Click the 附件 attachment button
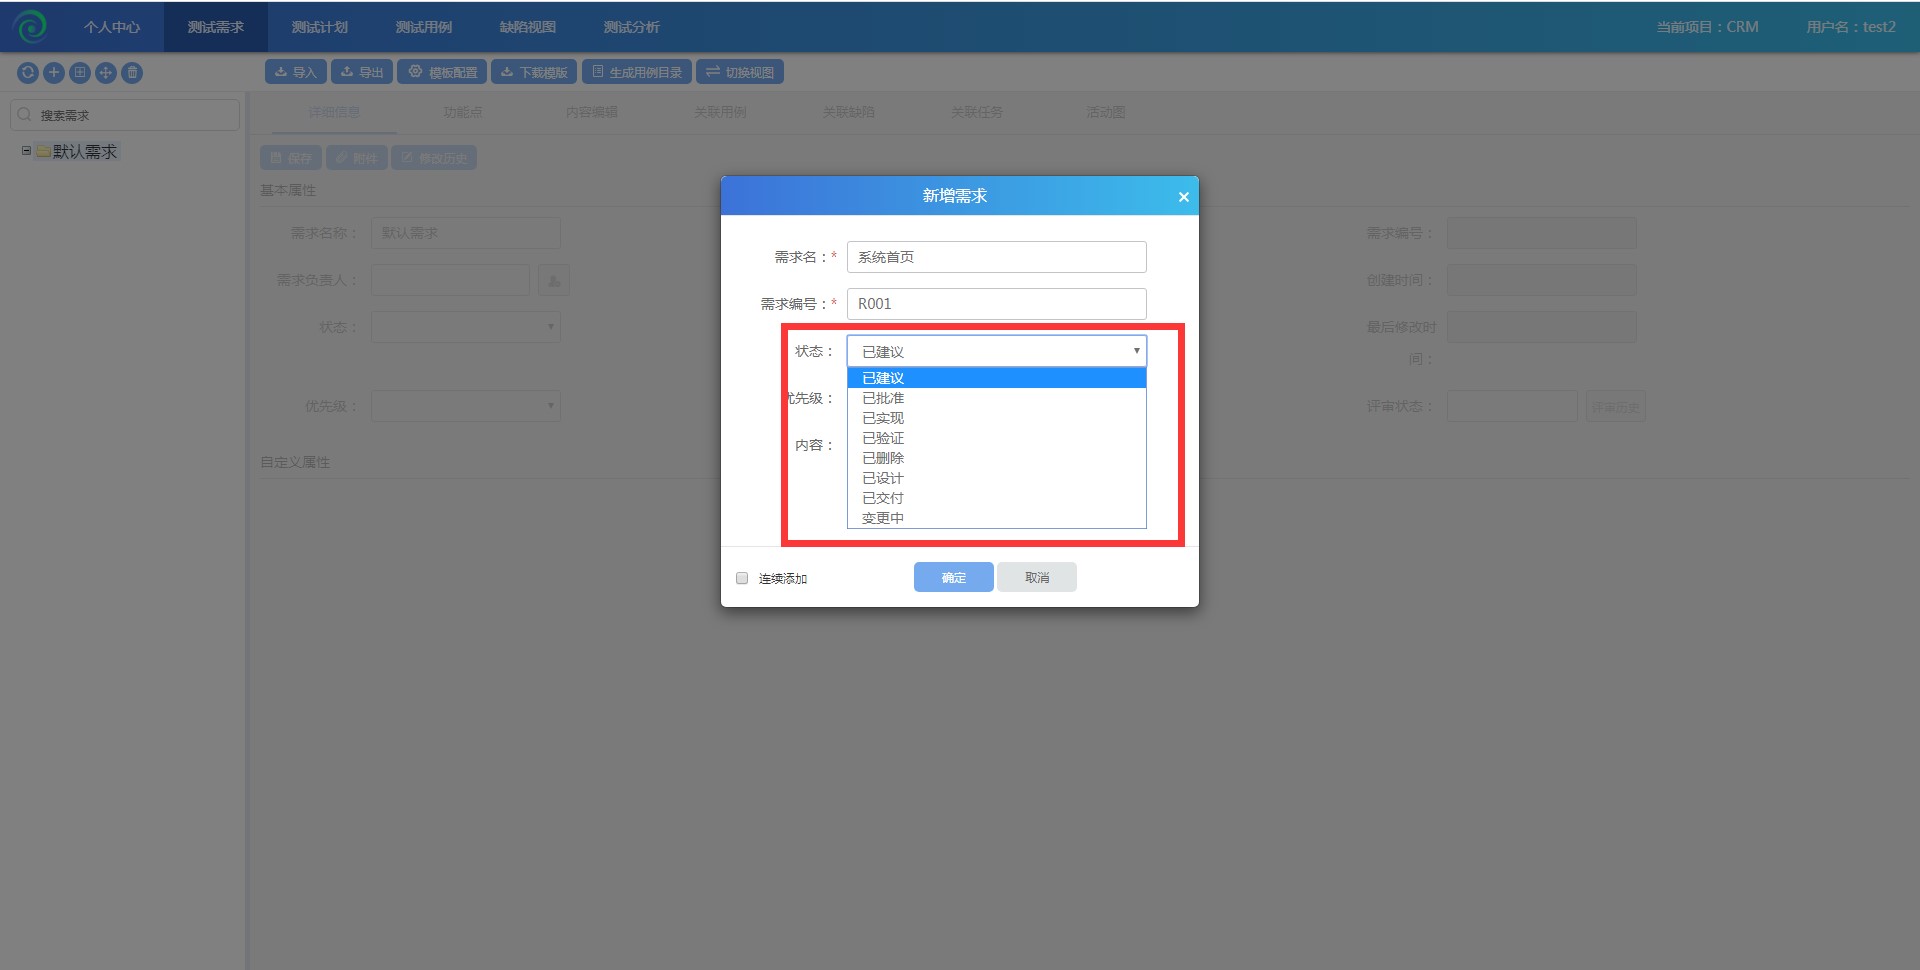Image resolution: width=1920 pixels, height=970 pixels. coord(356,158)
